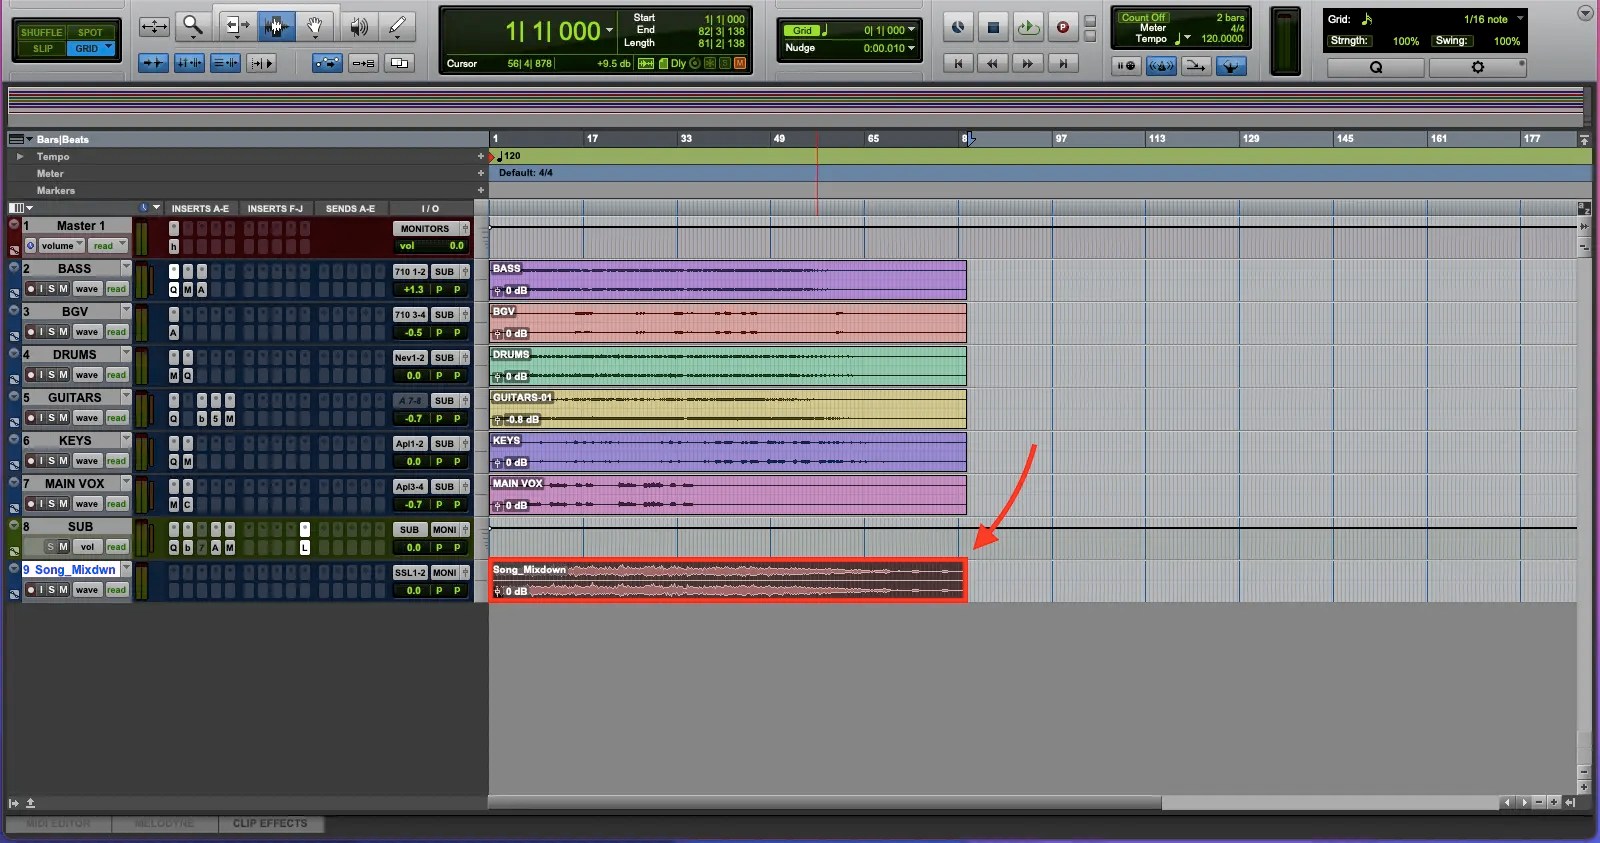Enable SHUFFLE edit mode
Viewport: 1600px width, 843px height.
pos(41,32)
